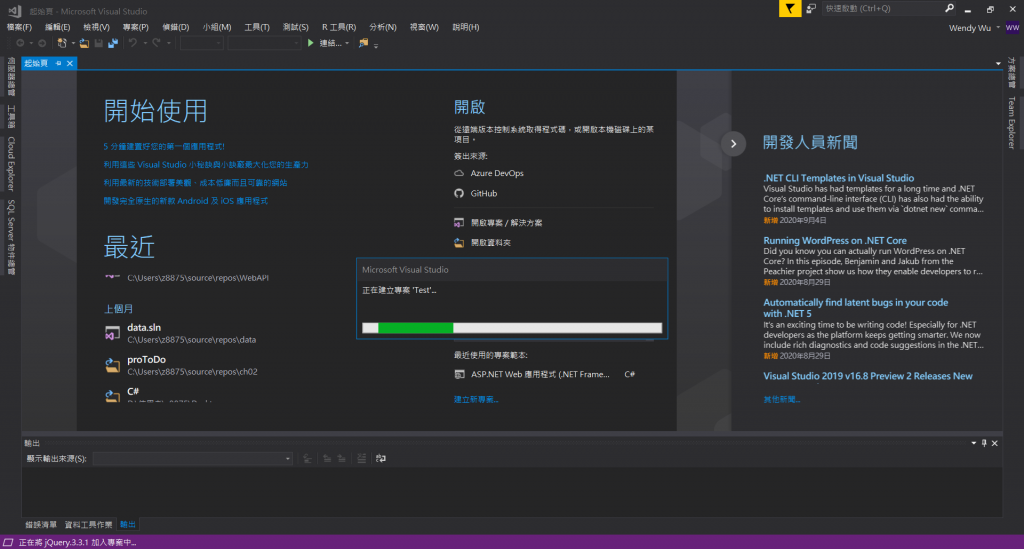Open the Output panel window position dropdown
This screenshot has width=1024, height=549.
[974, 443]
